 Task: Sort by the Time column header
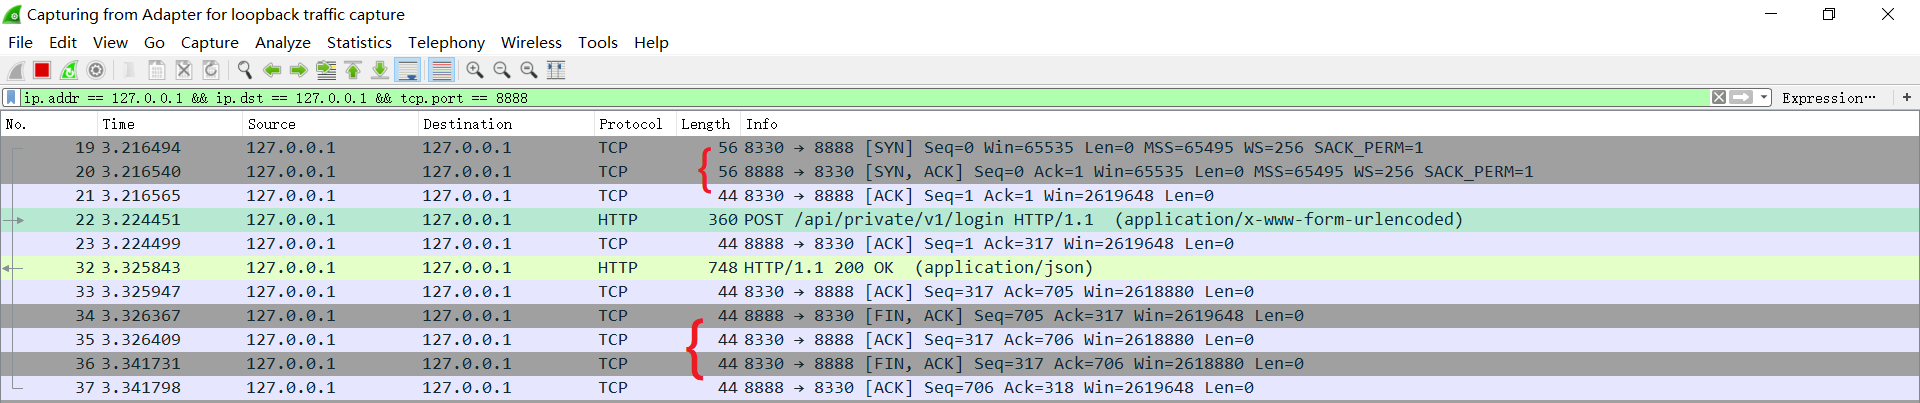(170, 124)
